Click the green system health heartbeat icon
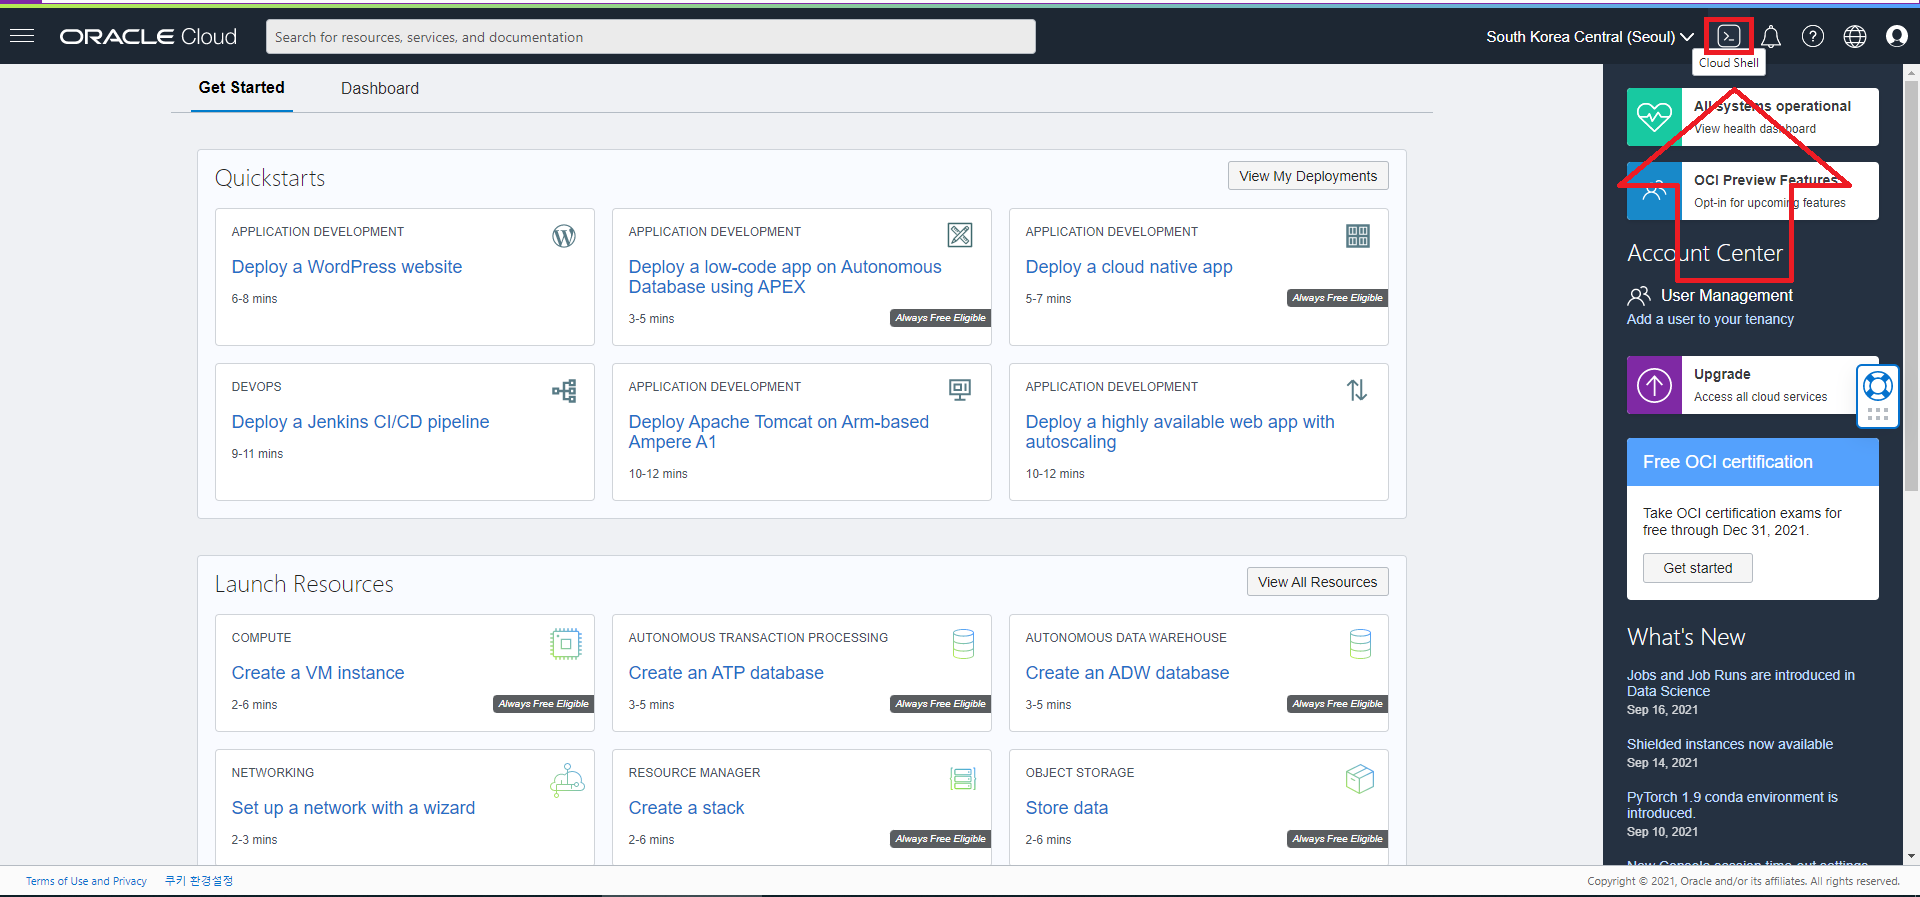The width and height of the screenshot is (1920, 897). (1654, 117)
